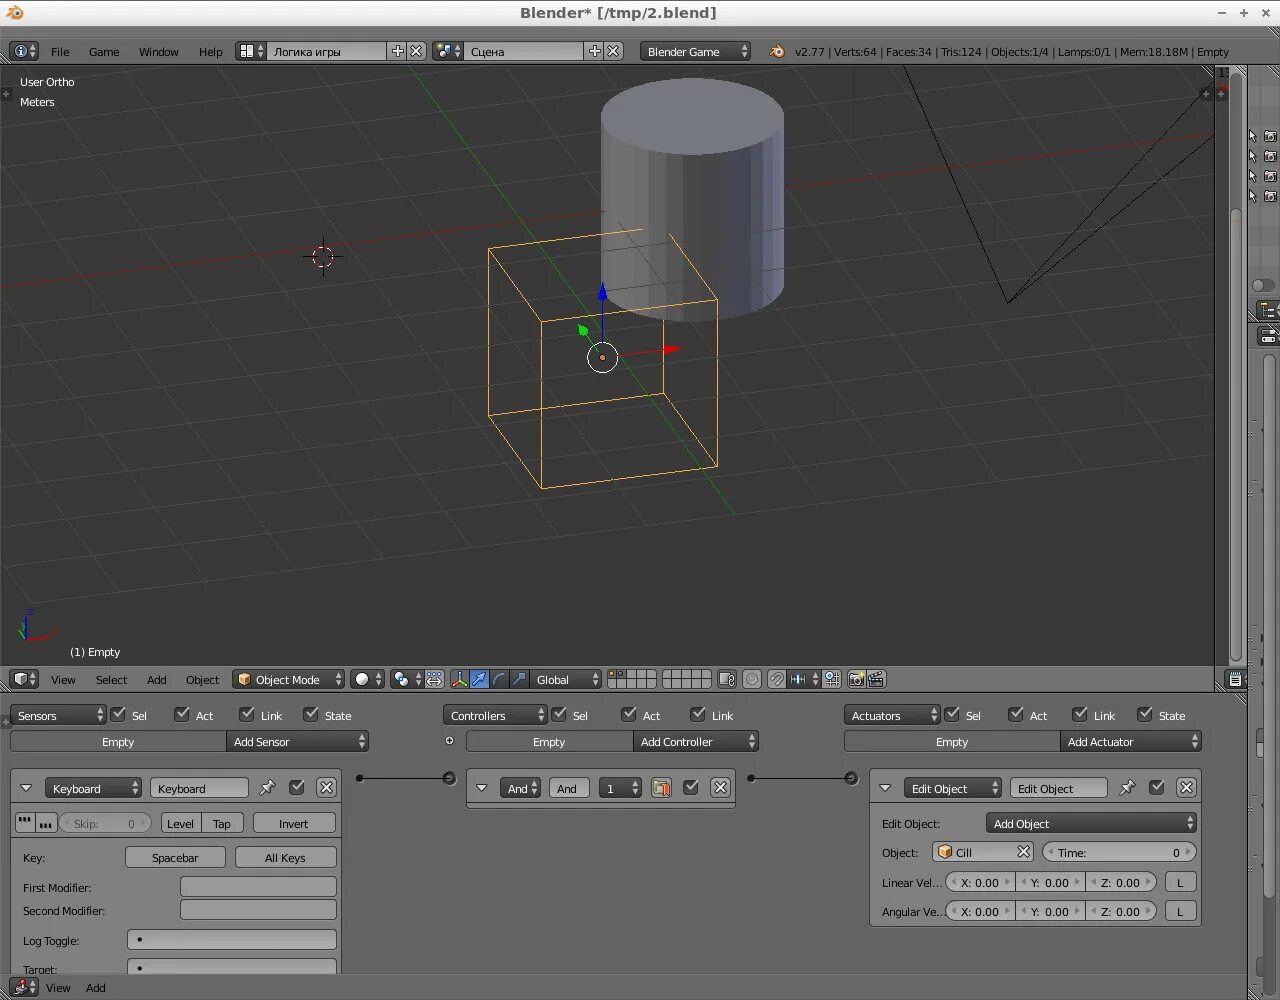Open the Game menu
Screen dimensions: 1280x1000
104,52
